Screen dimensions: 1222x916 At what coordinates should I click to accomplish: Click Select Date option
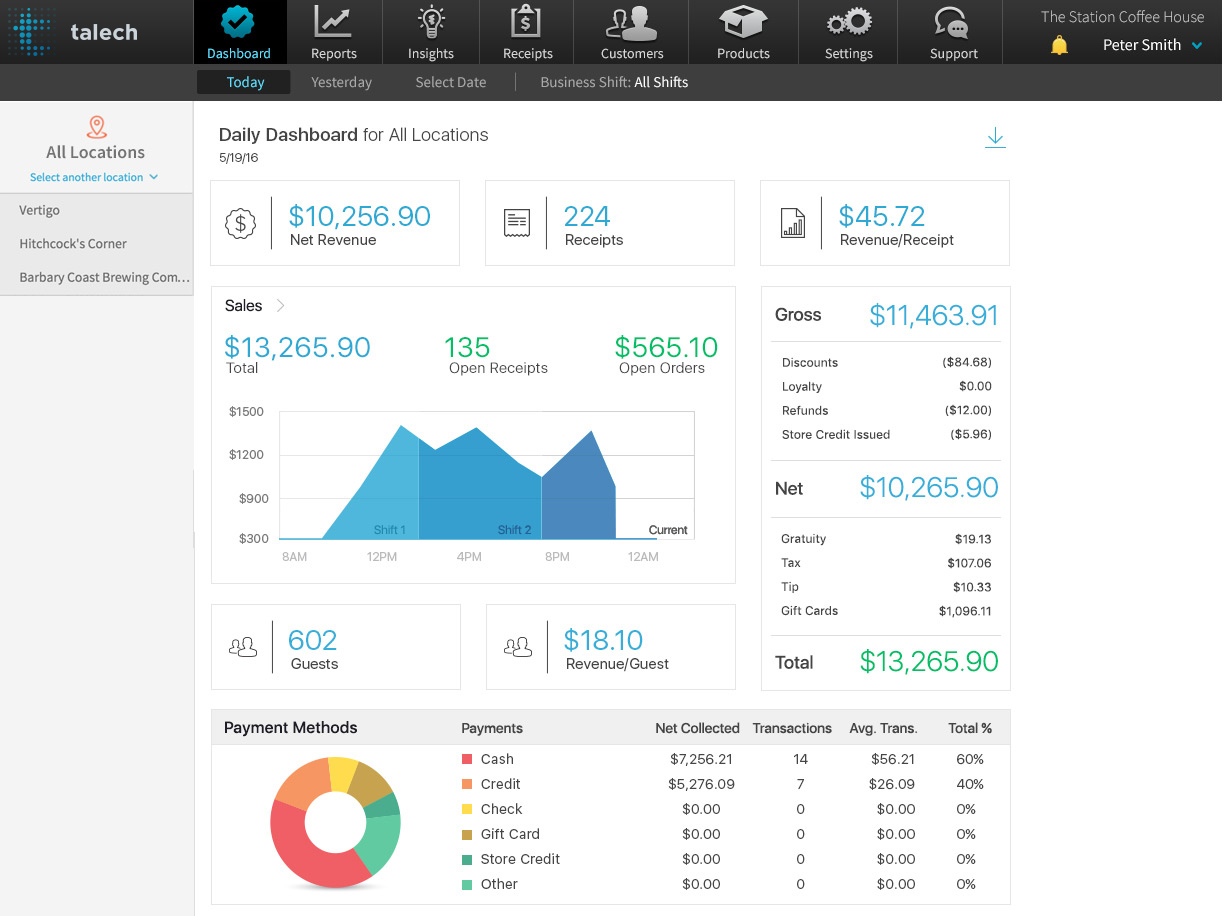click(x=450, y=82)
